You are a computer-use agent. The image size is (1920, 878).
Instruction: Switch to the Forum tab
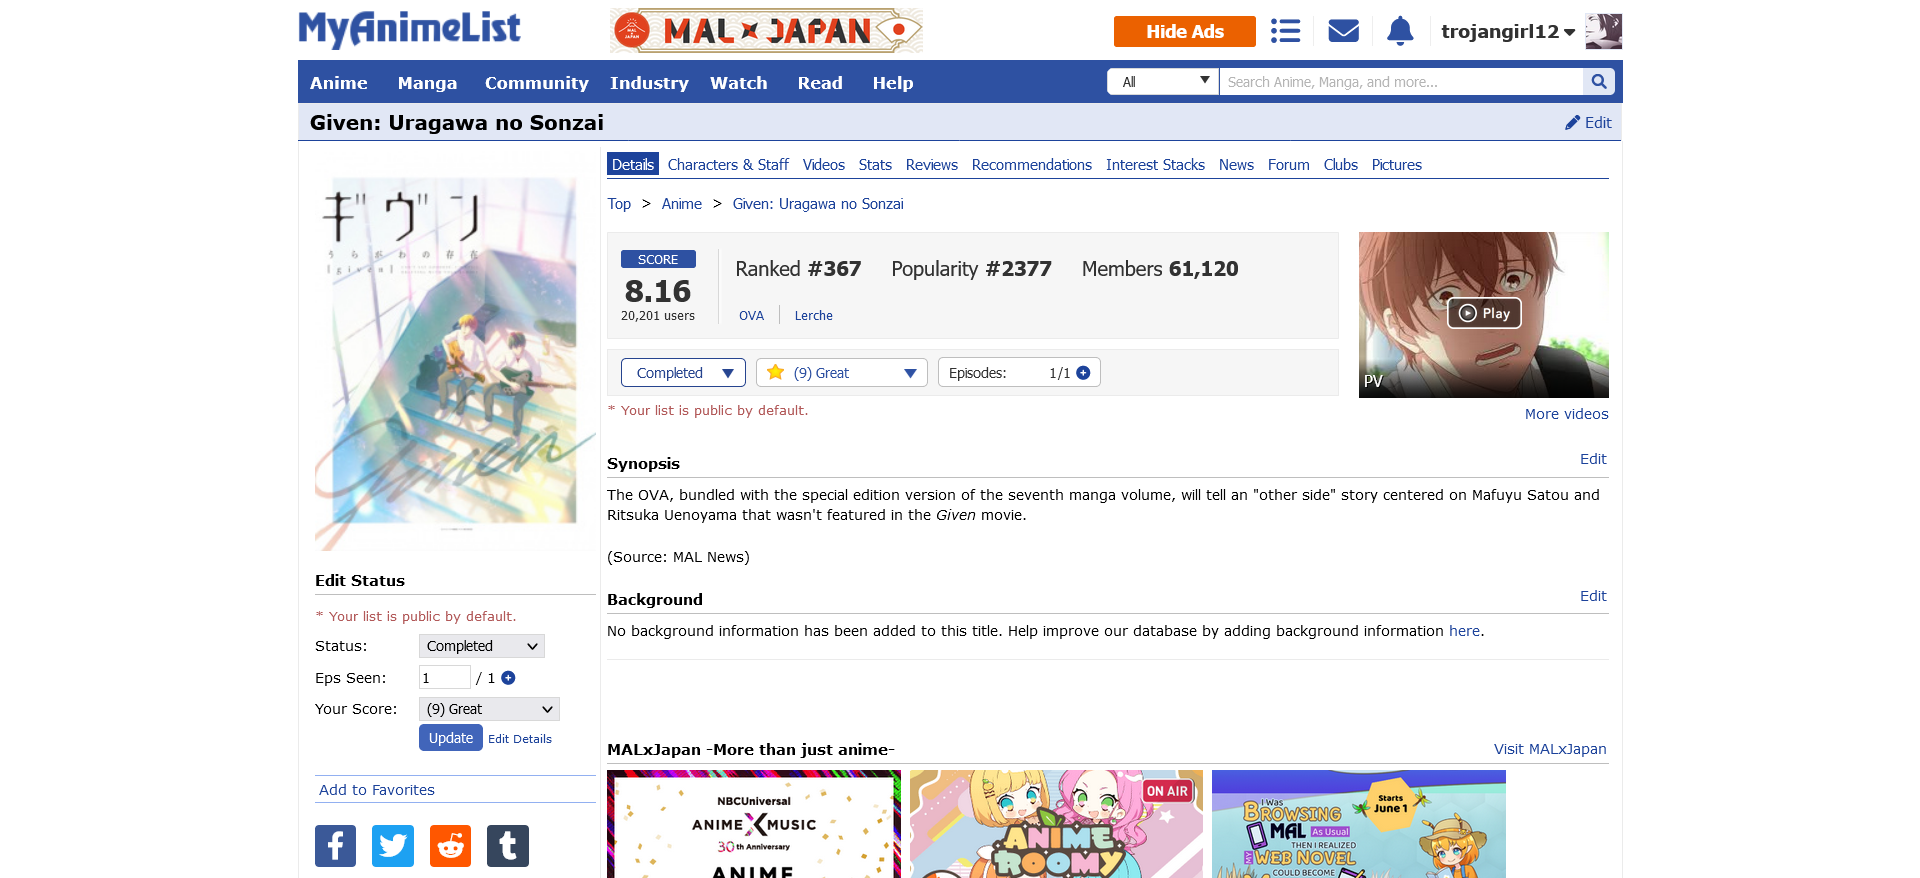[x=1289, y=165]
